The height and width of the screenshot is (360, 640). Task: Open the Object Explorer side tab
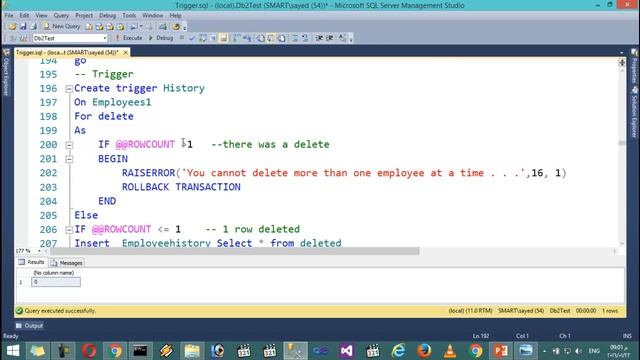click(x=6, y=73)
